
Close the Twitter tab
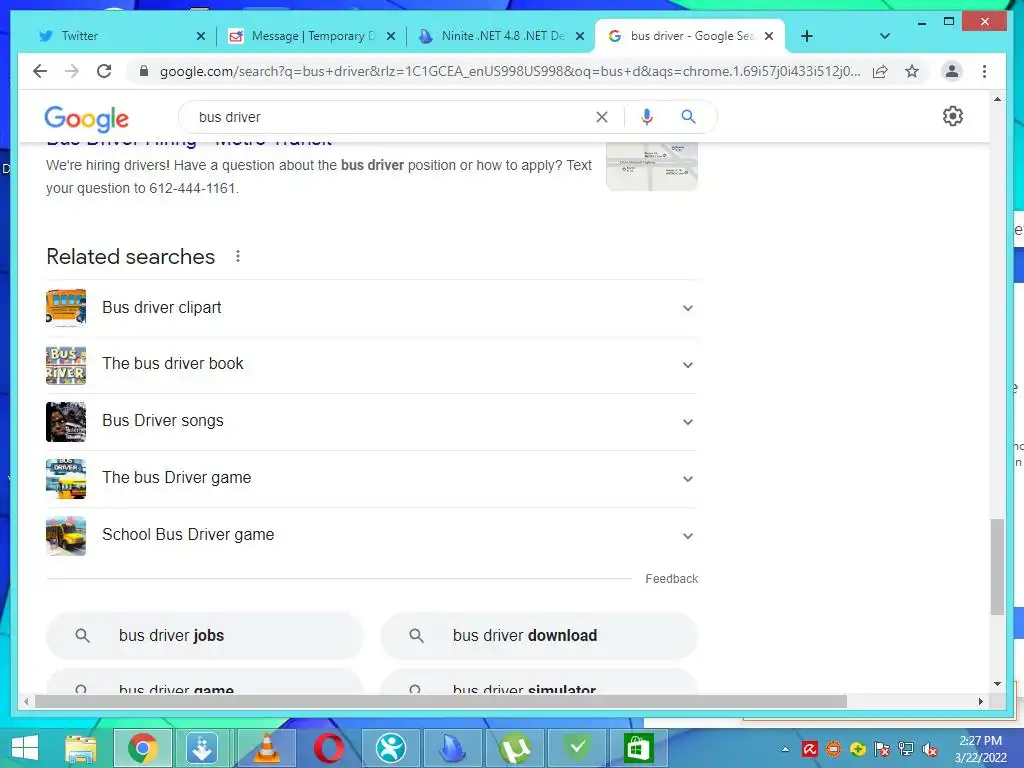coord(200,37)
